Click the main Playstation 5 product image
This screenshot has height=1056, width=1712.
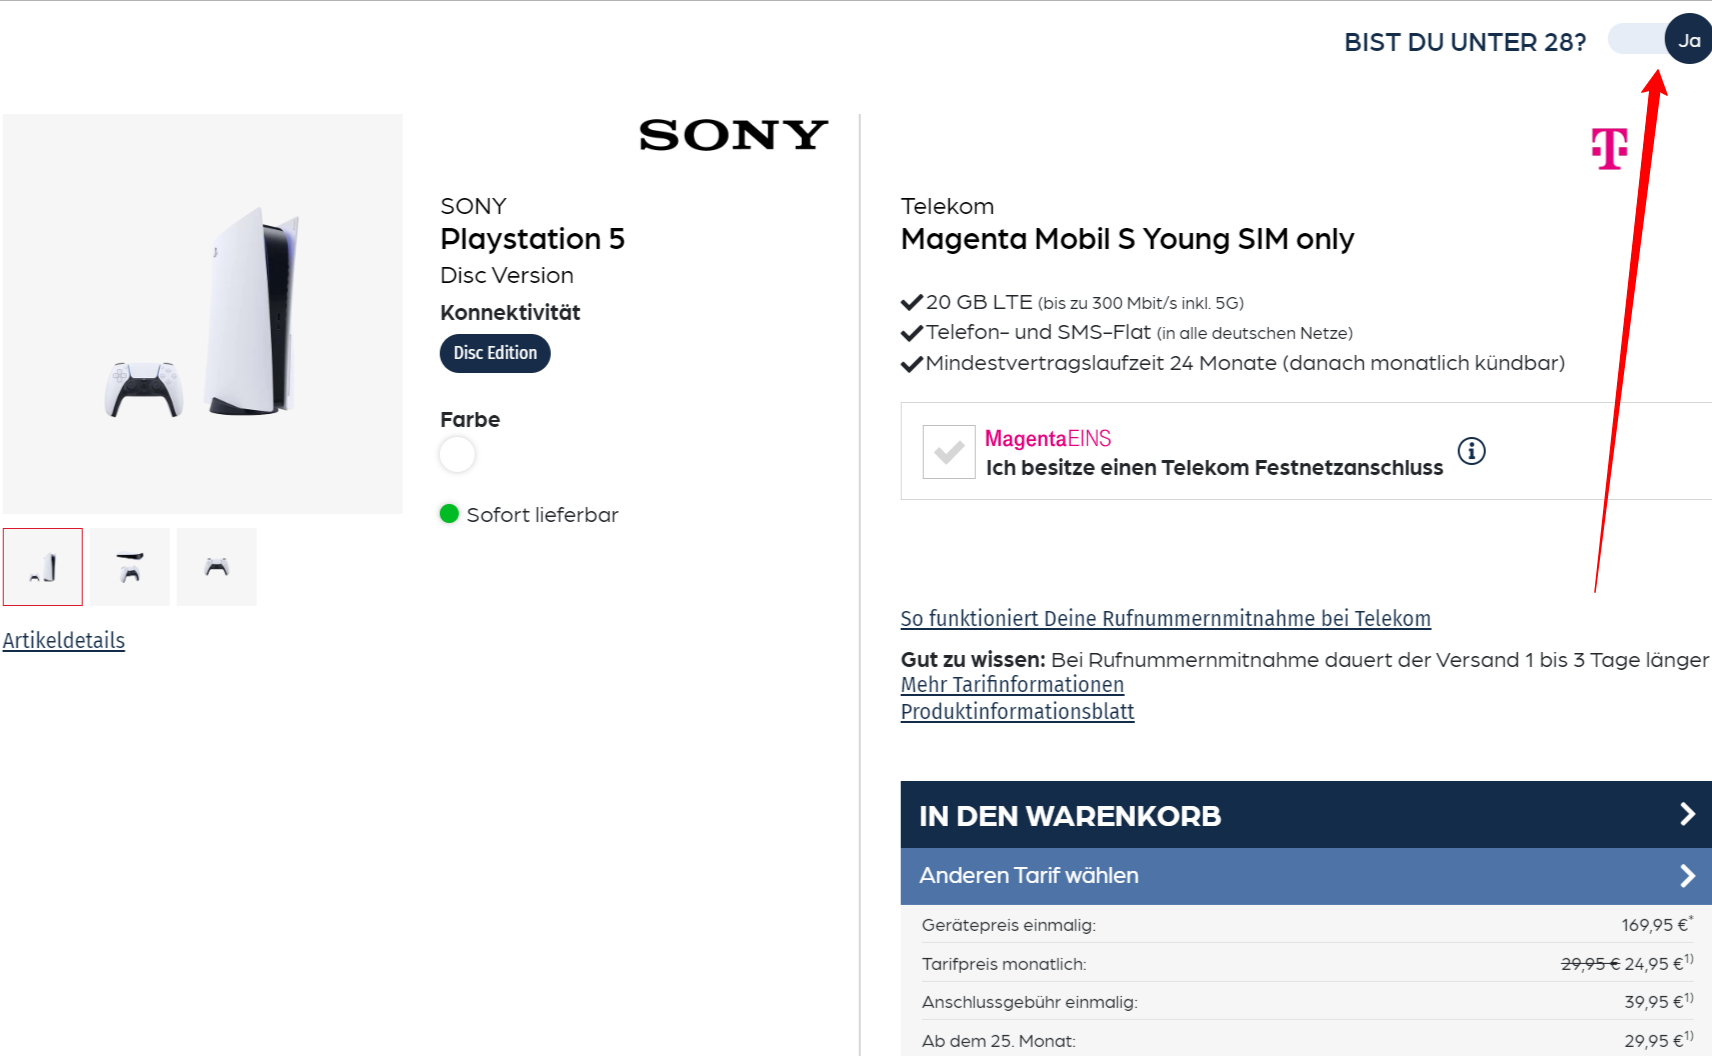203,314
